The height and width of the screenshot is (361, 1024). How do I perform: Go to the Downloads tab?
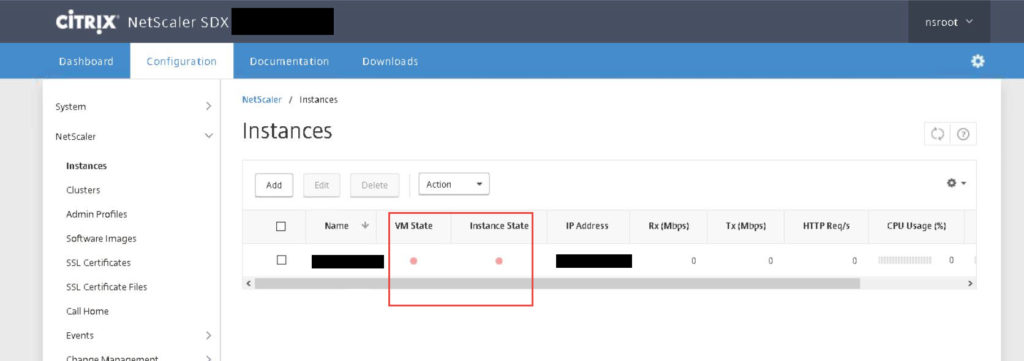coord(390,61)
